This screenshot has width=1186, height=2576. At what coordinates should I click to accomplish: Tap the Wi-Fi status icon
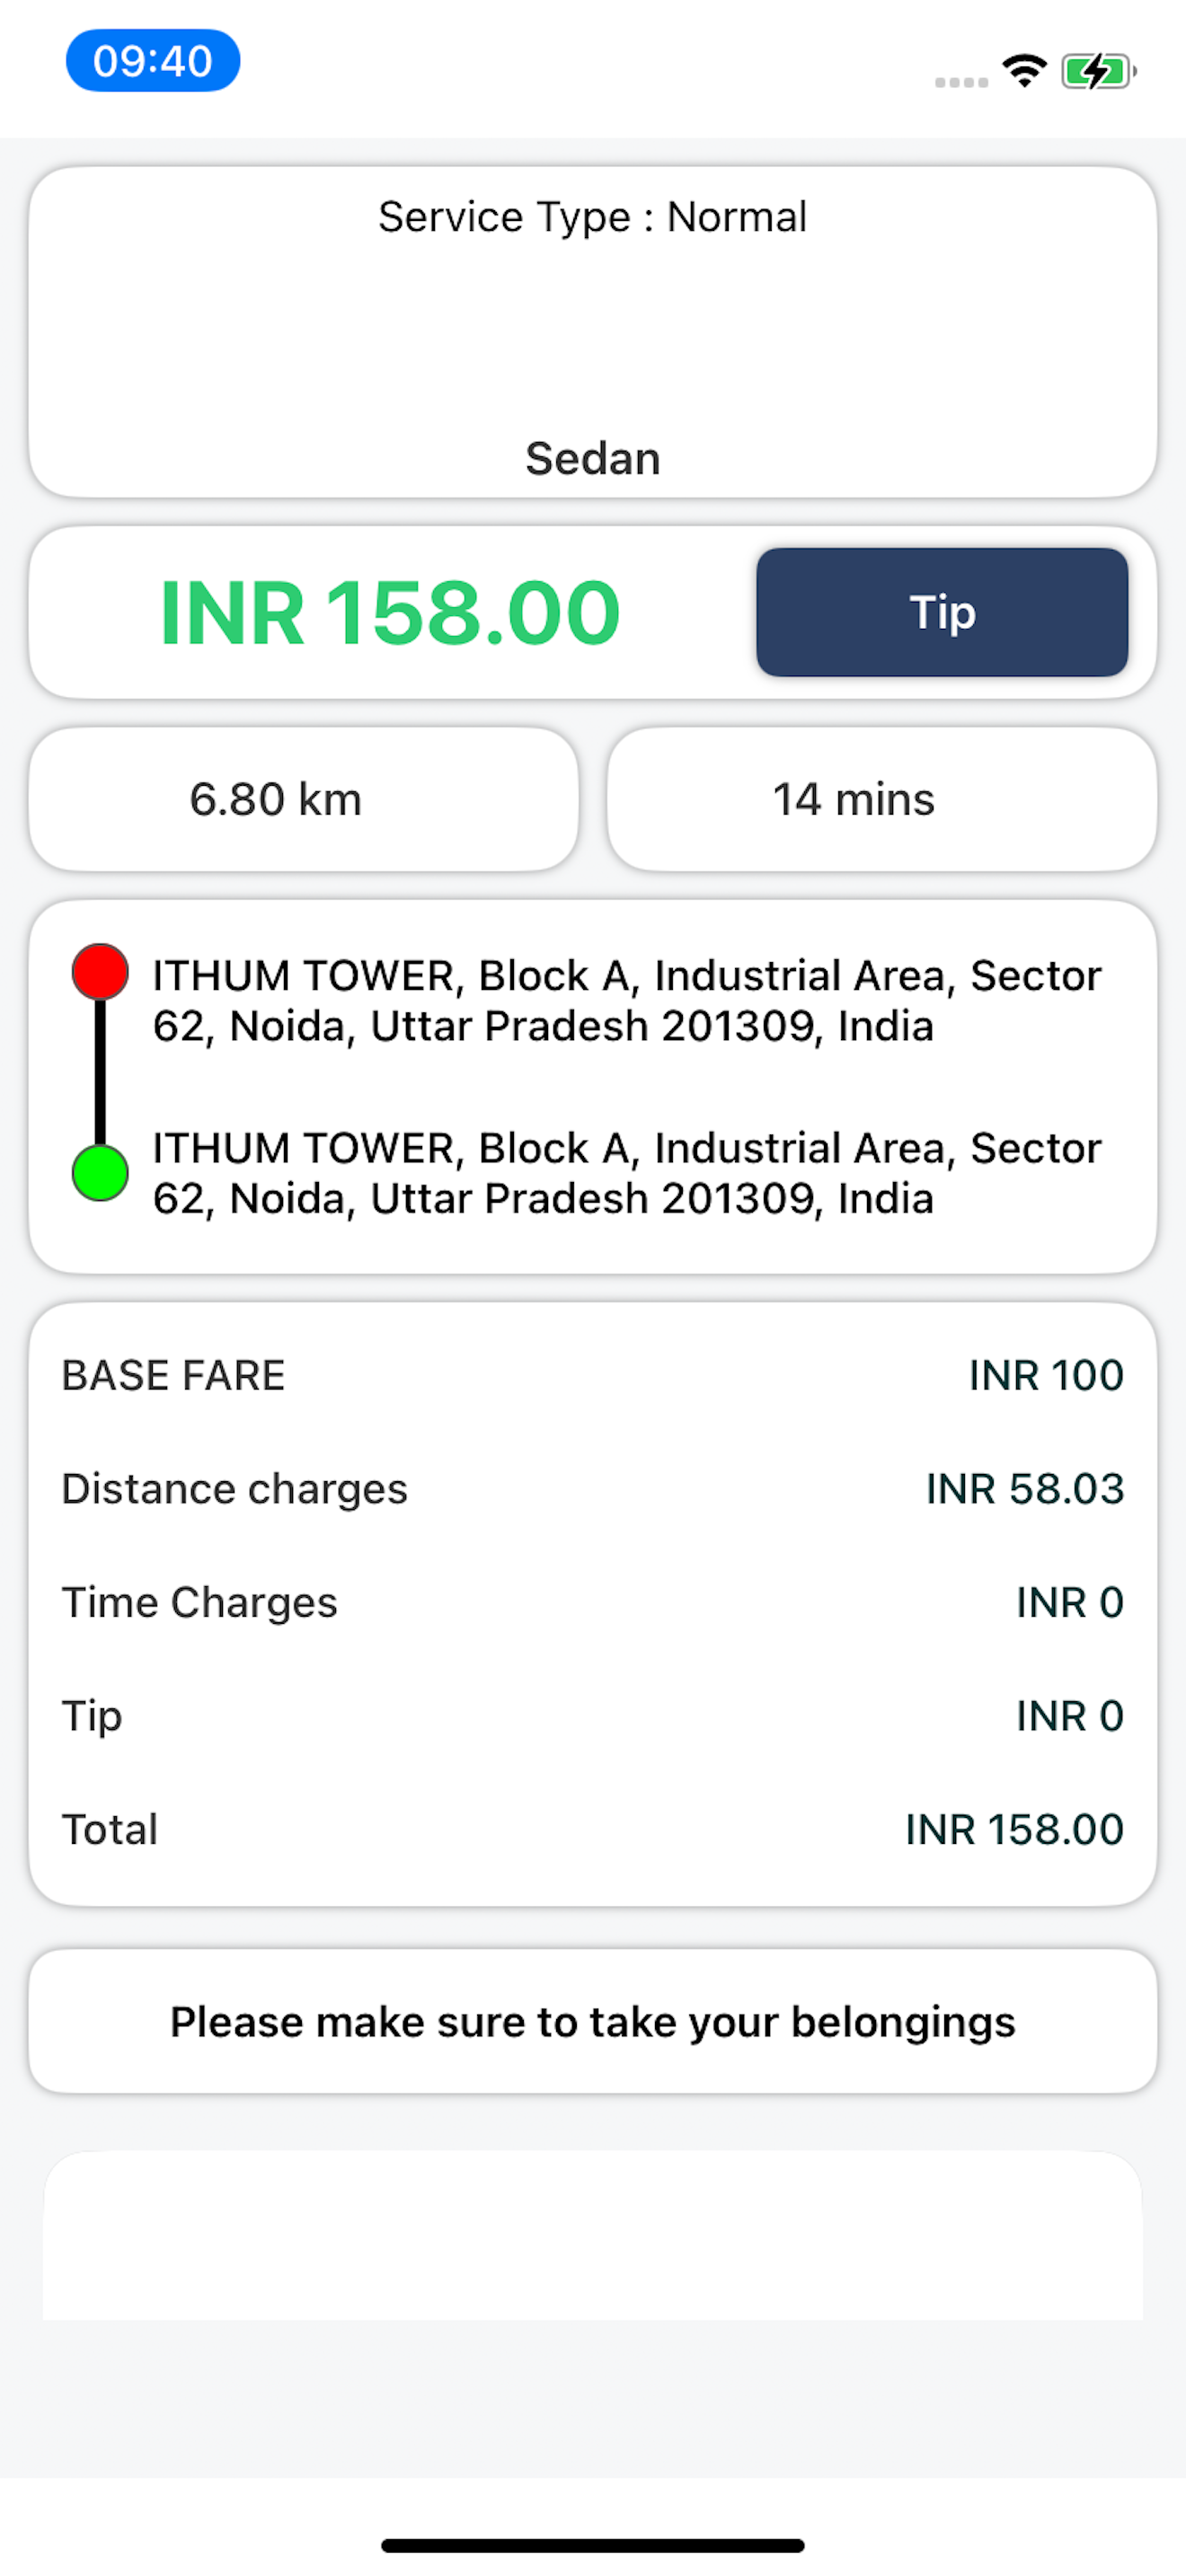click(x=1024, y=71)
